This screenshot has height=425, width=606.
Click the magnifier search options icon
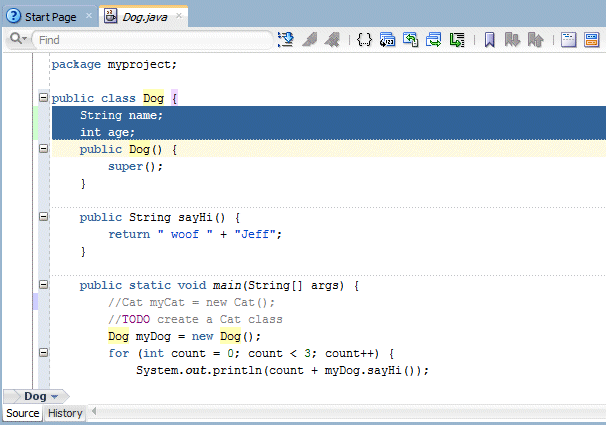pyautogui.click(x=18, y=39)
